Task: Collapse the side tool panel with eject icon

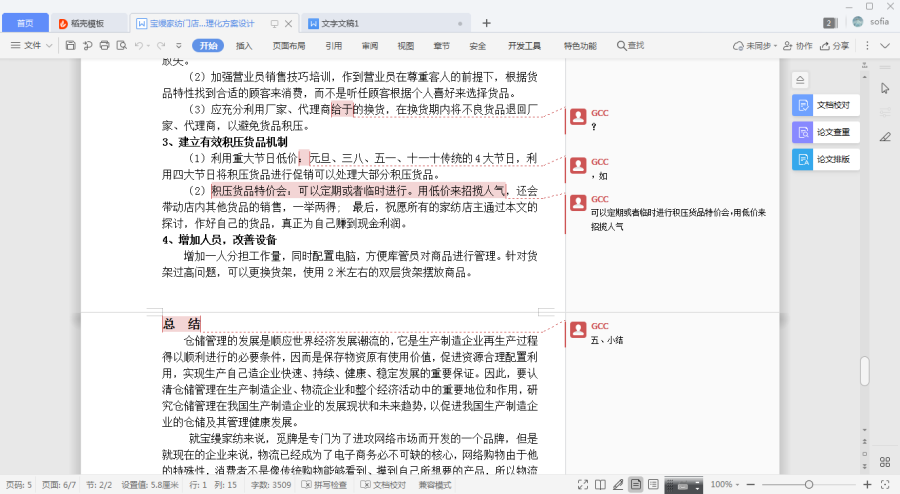Action: (800, 80)
